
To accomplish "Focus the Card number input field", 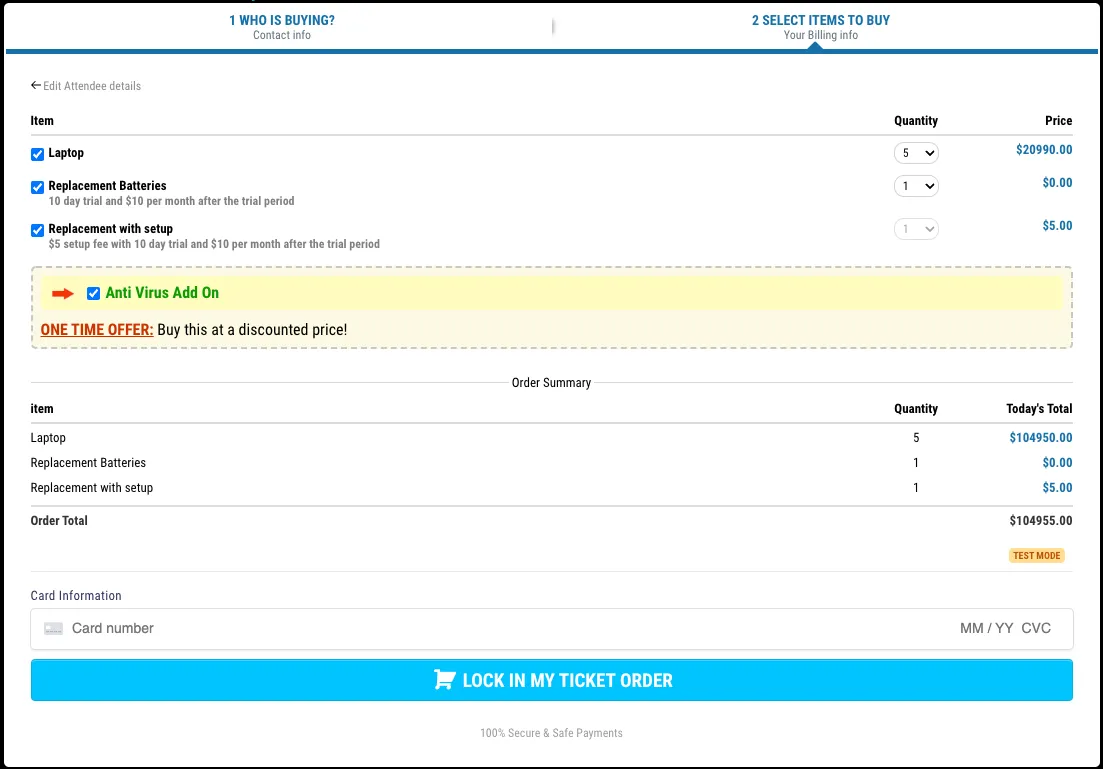I will tap(492, 628).
